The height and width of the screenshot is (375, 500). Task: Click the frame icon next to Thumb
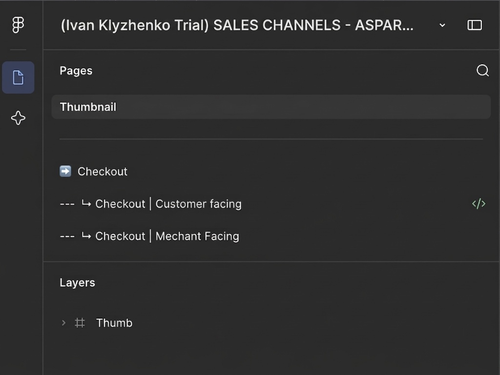80,323
